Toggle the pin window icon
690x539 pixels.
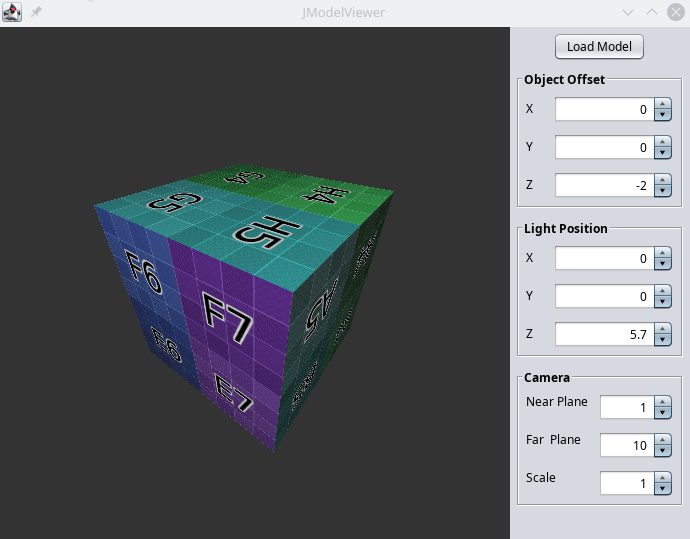tap(36, 12)
